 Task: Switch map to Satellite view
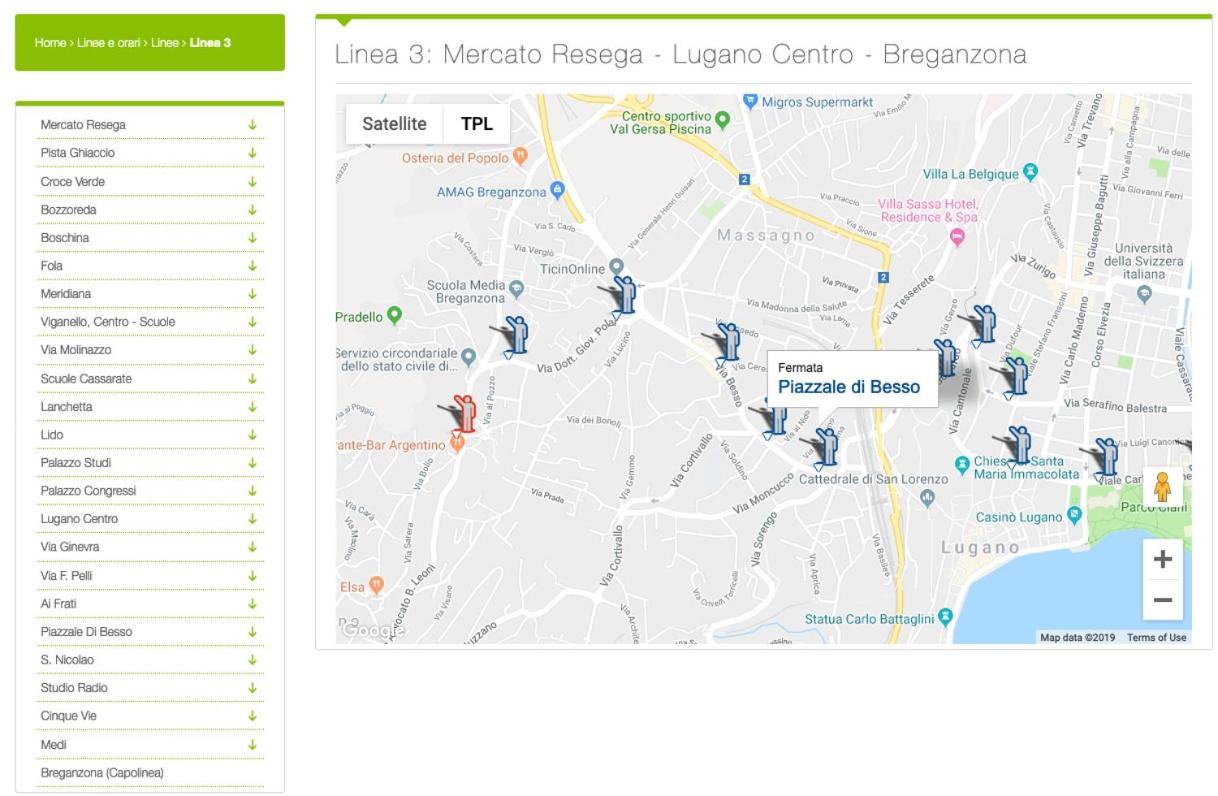pos(394,124)
